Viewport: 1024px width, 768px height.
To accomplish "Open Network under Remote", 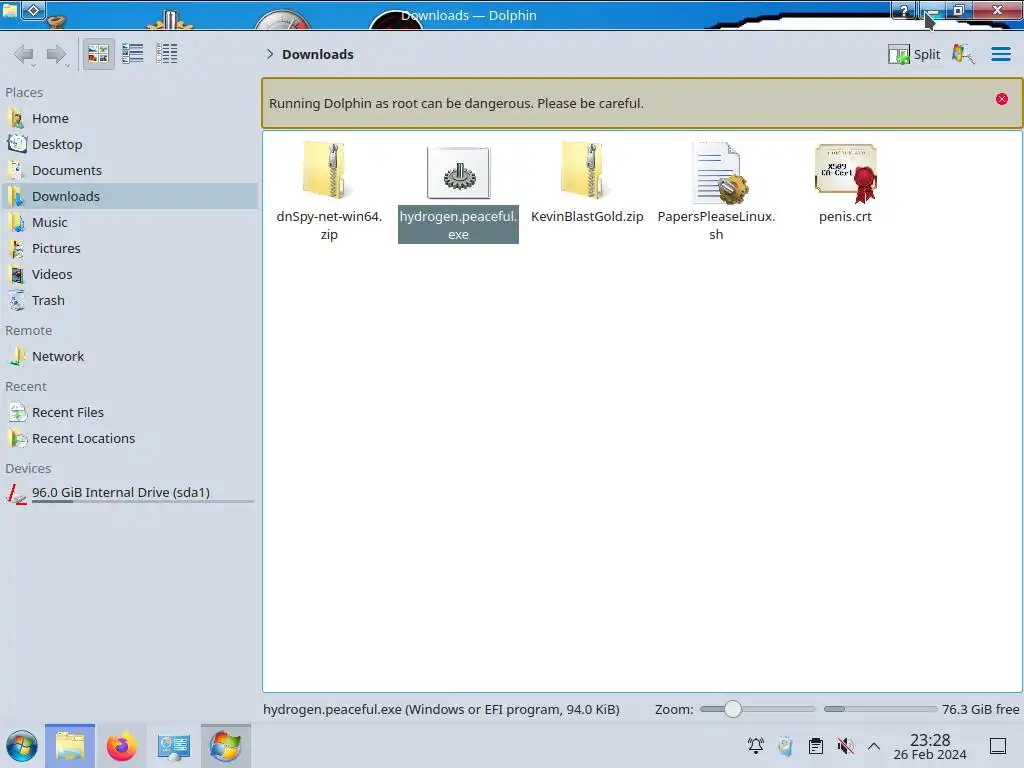I will pyautogui.click(x=131, y=357).
